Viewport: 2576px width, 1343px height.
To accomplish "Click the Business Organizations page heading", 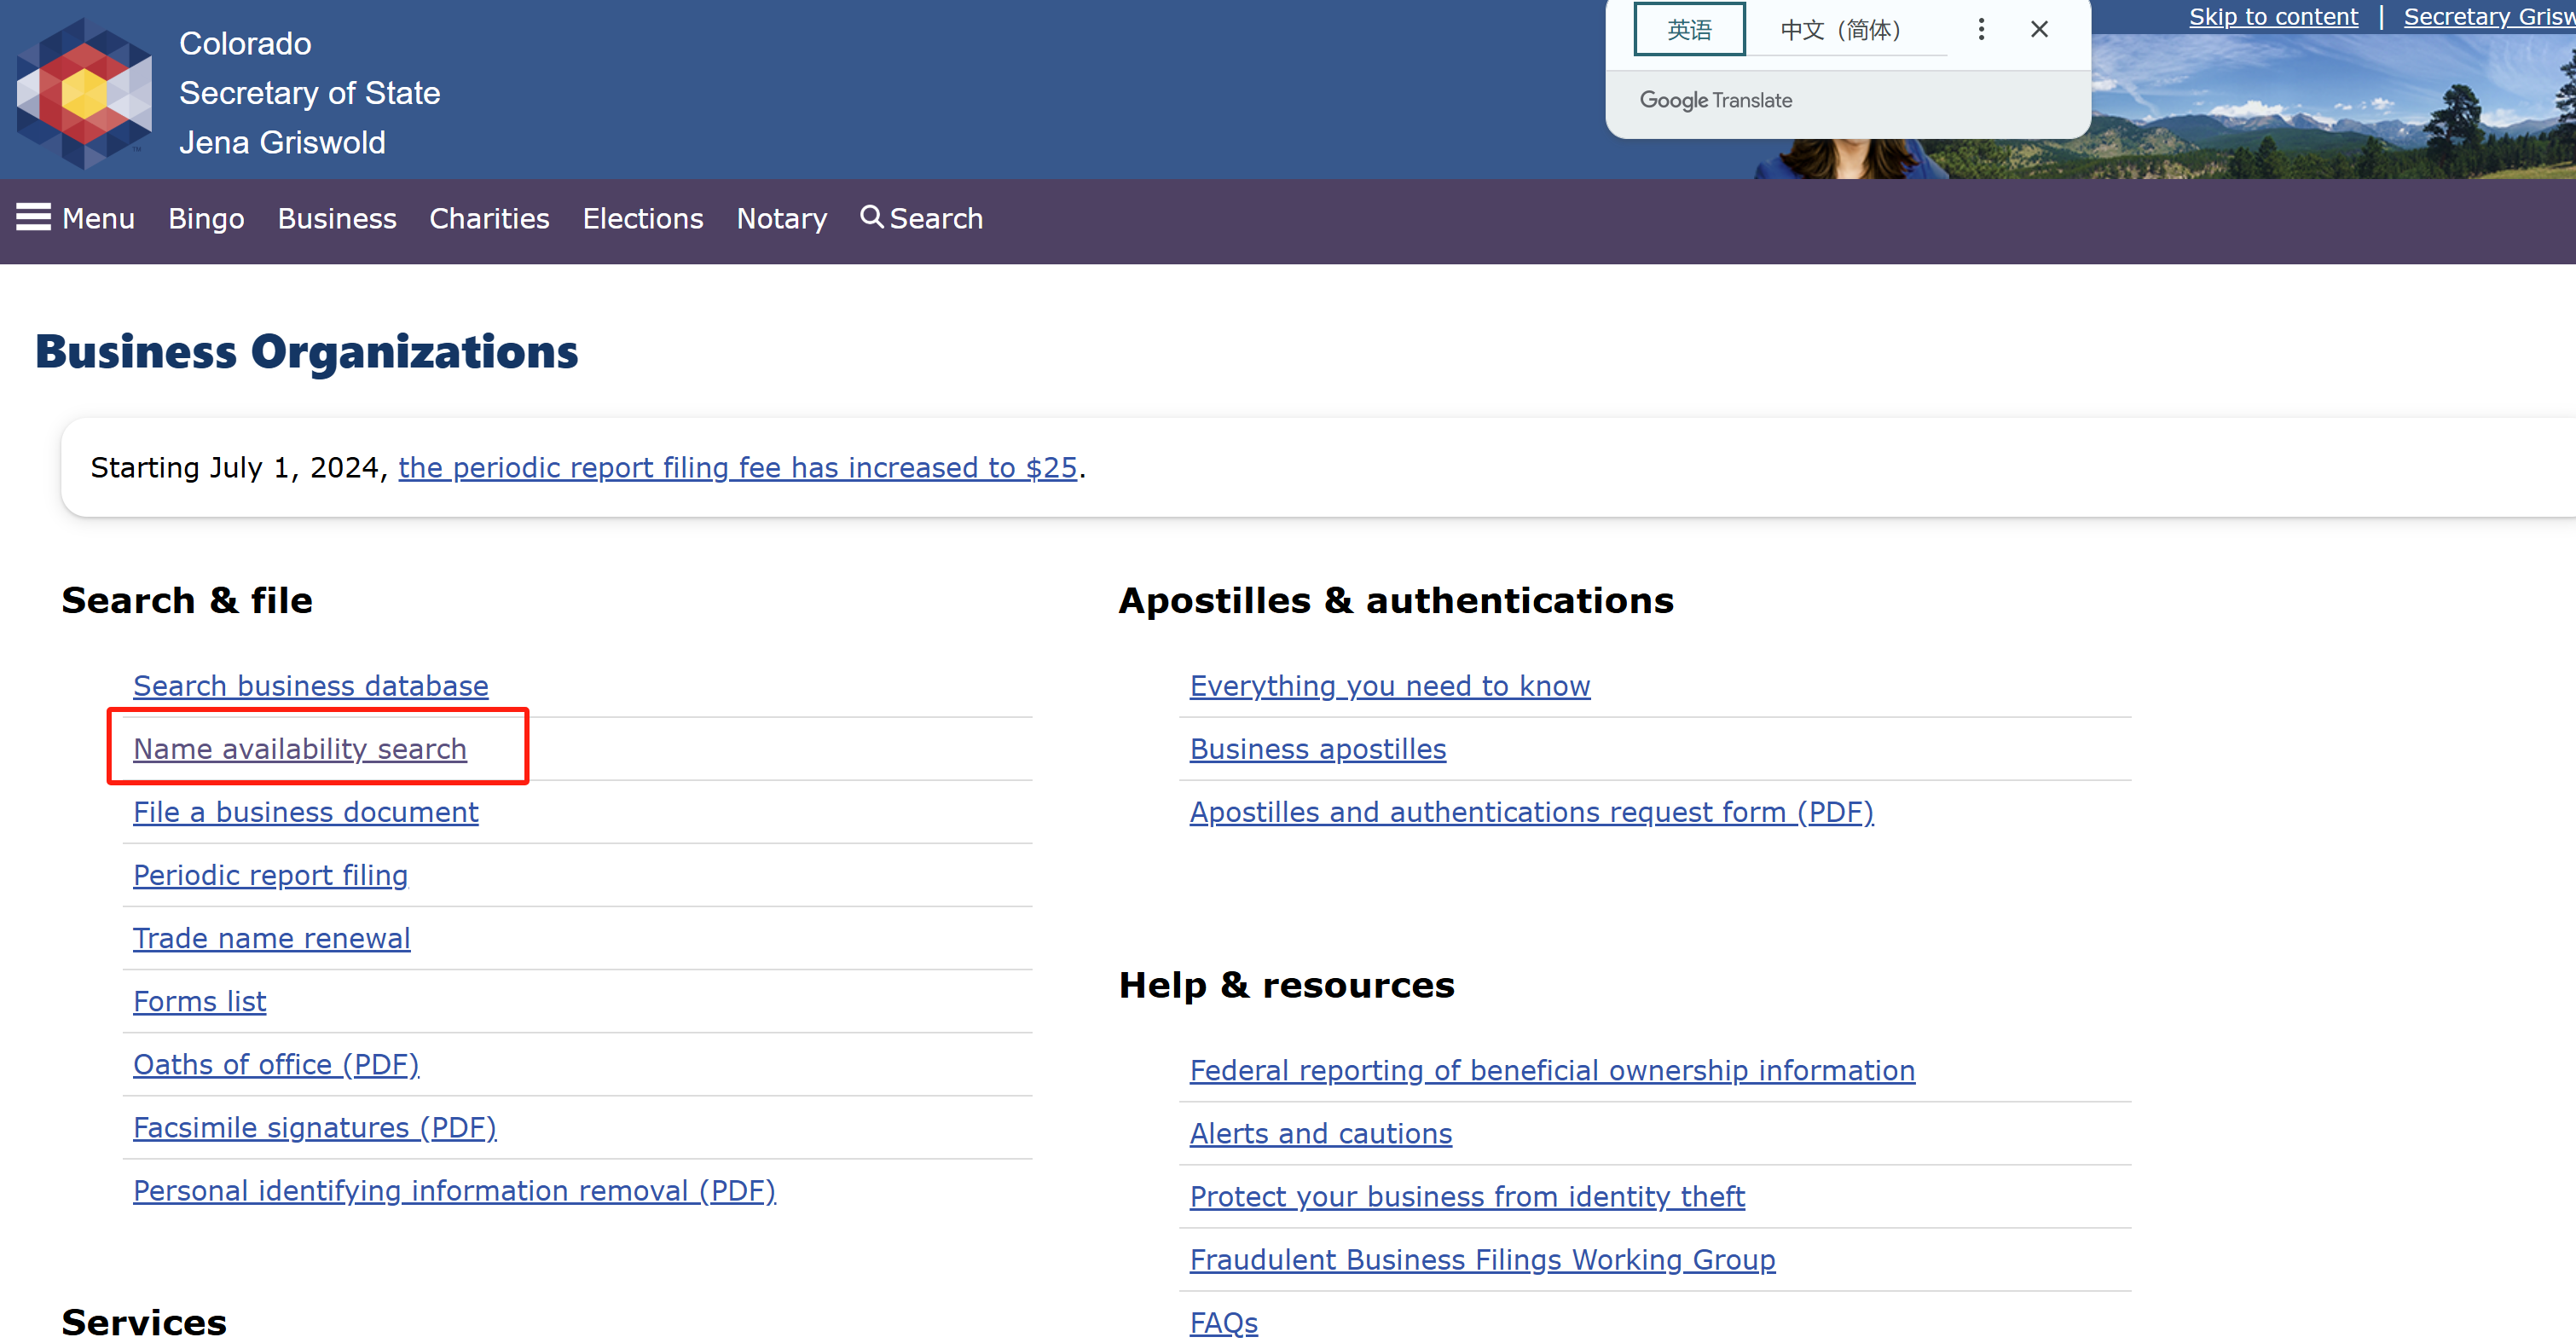I will 307,352.
